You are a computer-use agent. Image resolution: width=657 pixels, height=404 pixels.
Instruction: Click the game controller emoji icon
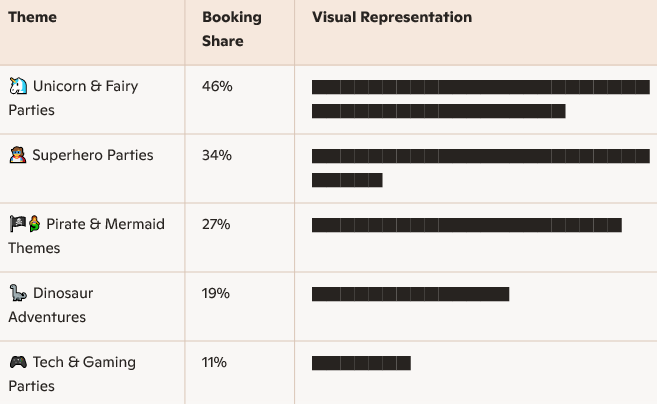click(x=17, y=362)
